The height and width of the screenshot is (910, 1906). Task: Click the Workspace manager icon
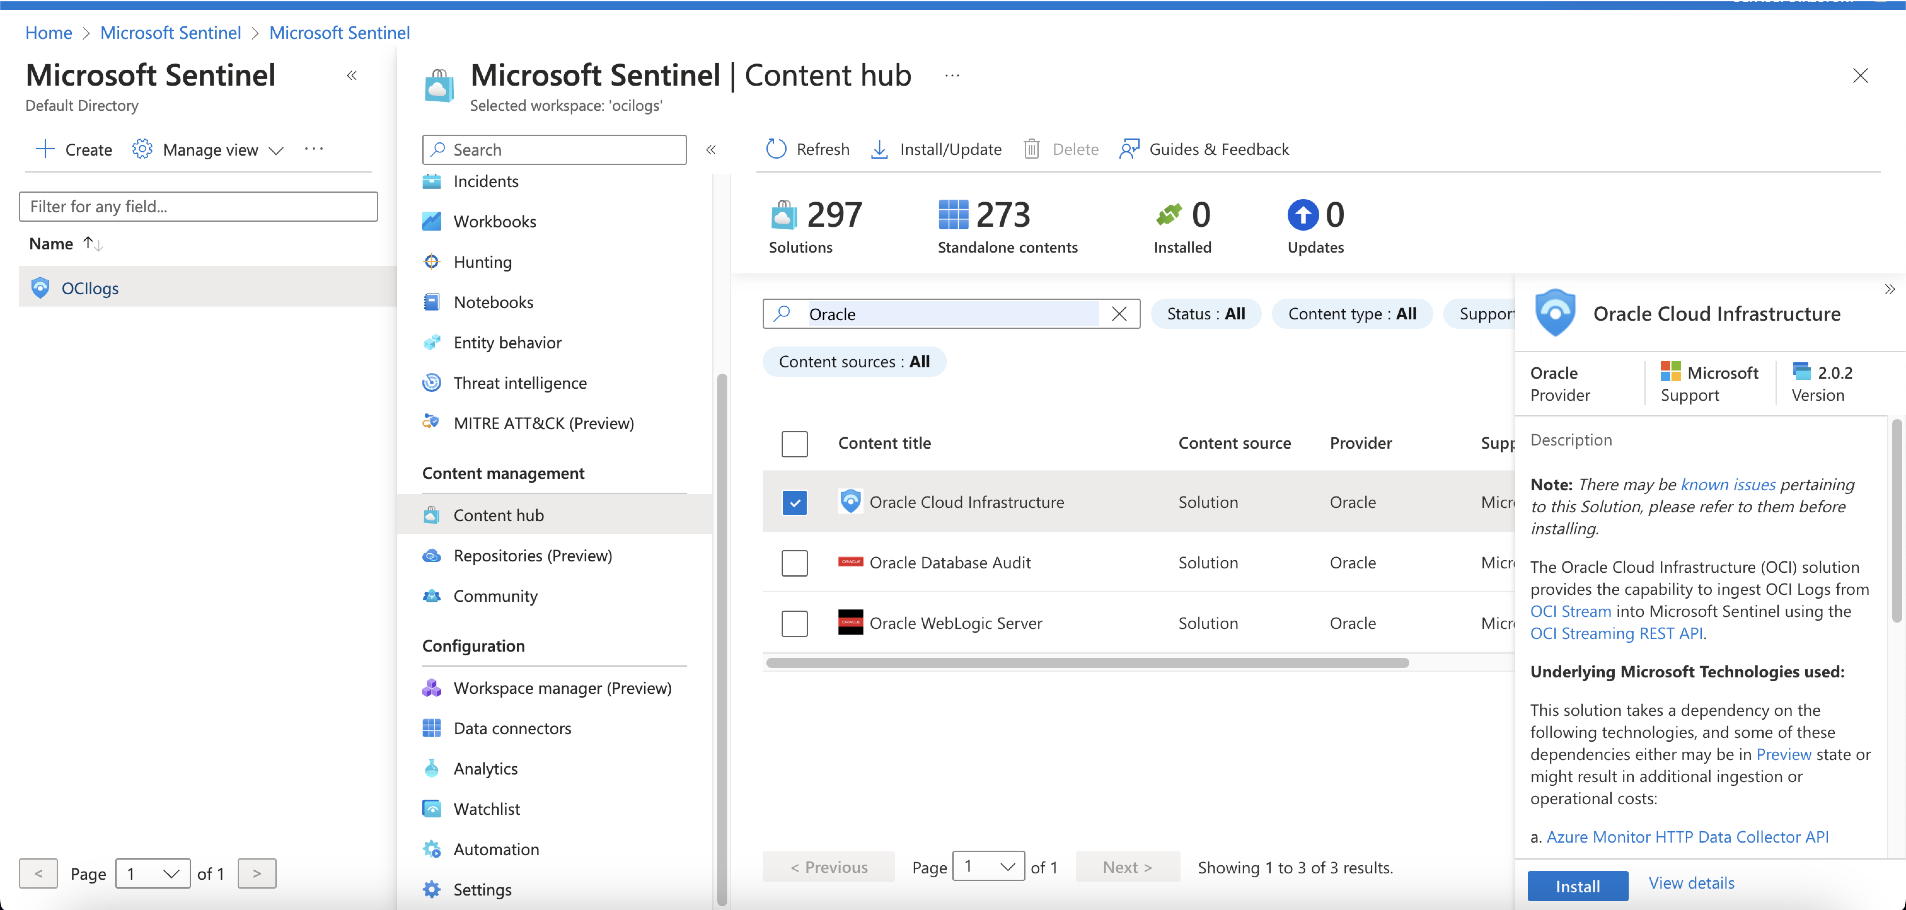[x=432, y=688]
